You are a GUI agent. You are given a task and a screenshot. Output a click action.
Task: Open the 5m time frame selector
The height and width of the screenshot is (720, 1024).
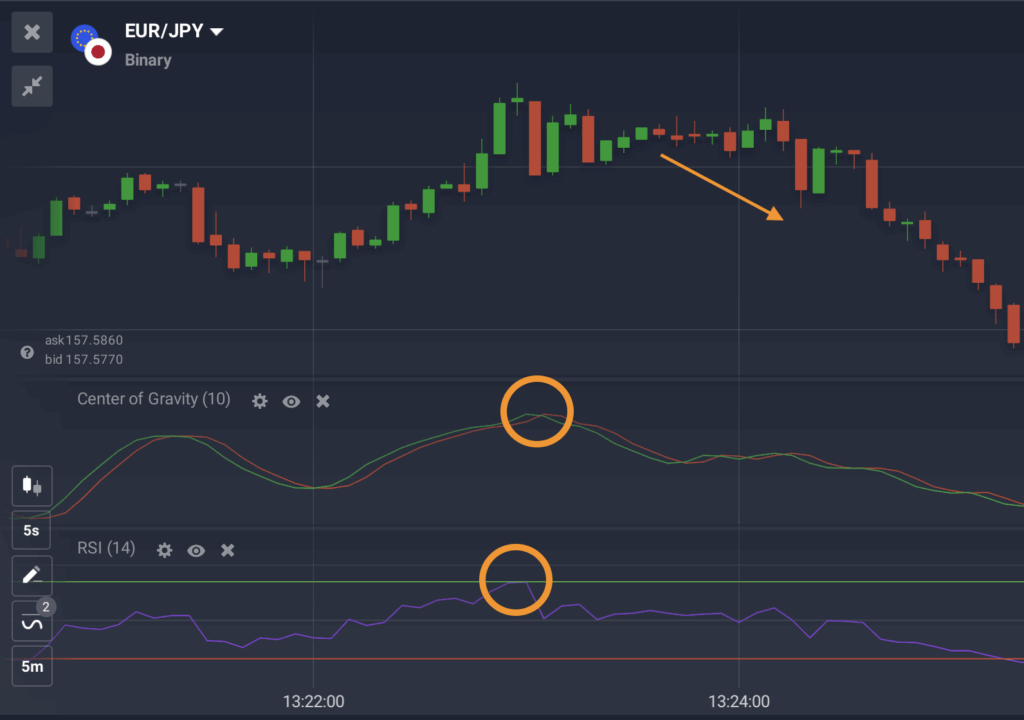32,666
